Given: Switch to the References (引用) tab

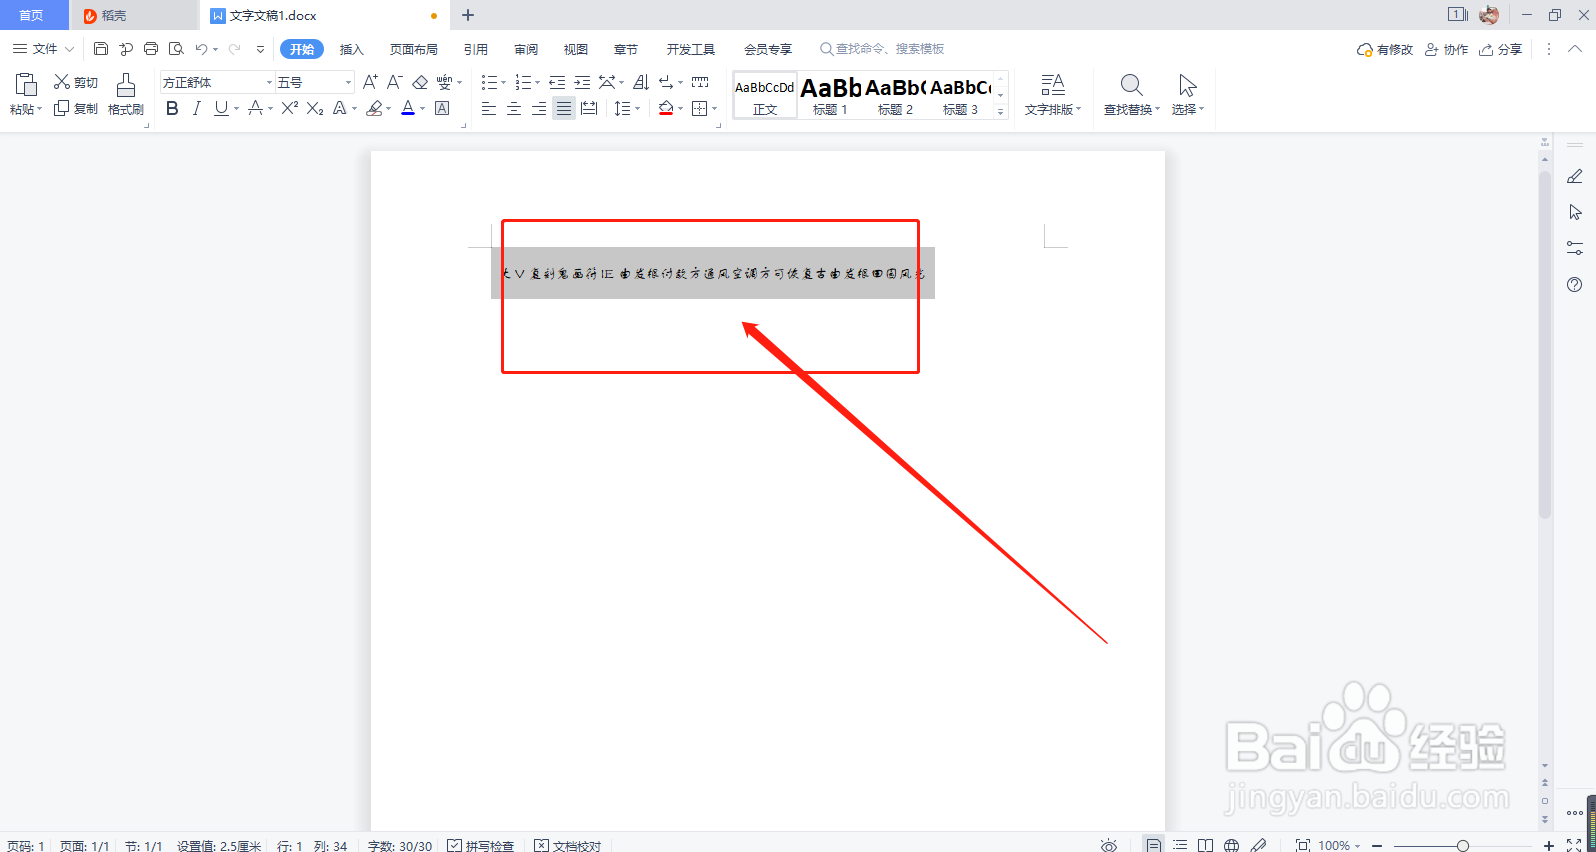Looking at the screenshot, I should click(476, 49).
